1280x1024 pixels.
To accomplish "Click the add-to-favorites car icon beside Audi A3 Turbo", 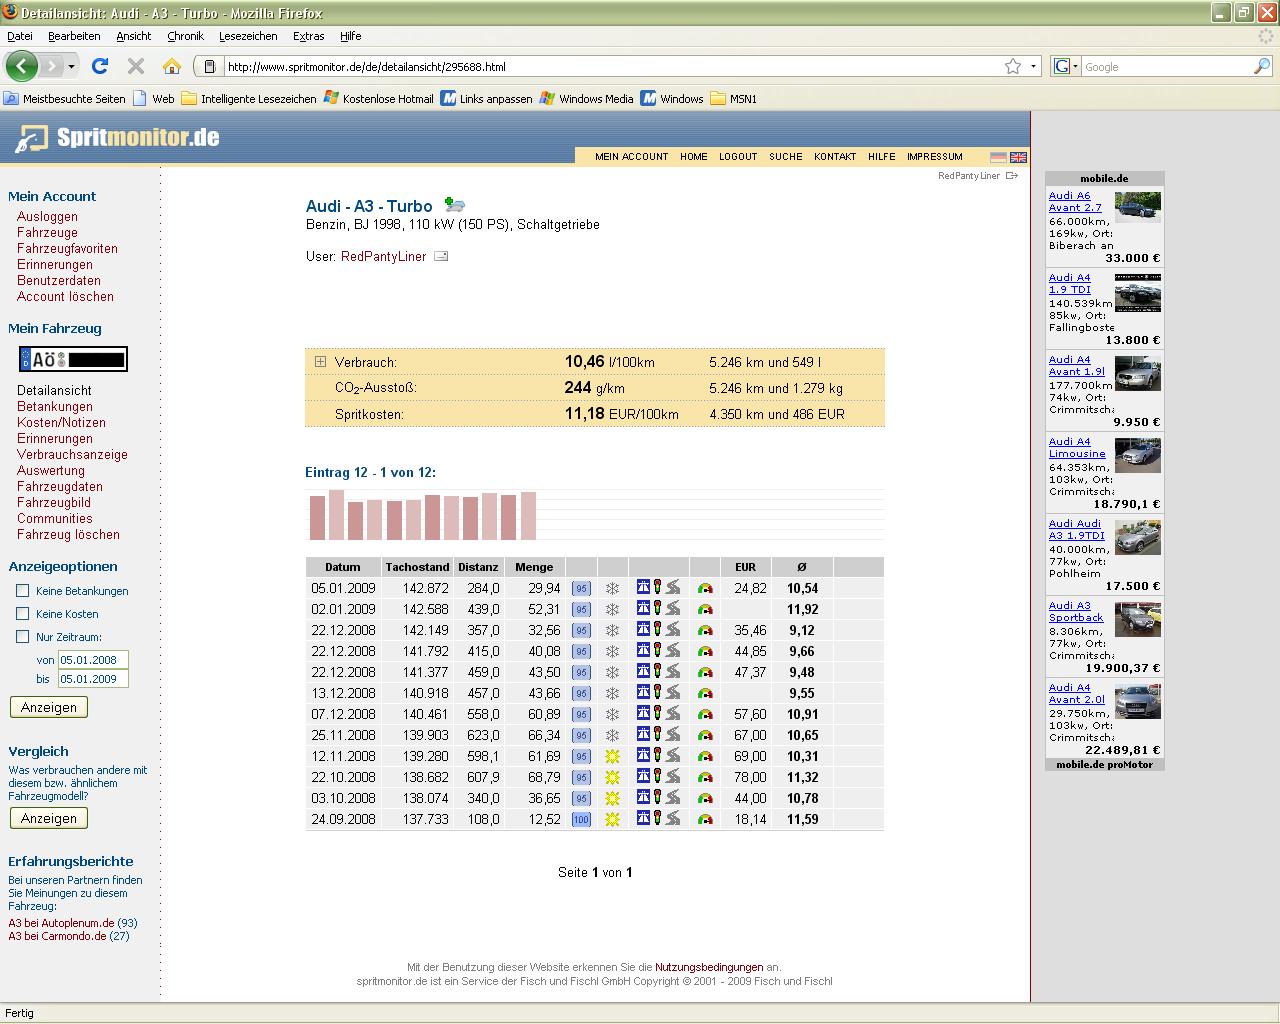I will pos(455,205).
